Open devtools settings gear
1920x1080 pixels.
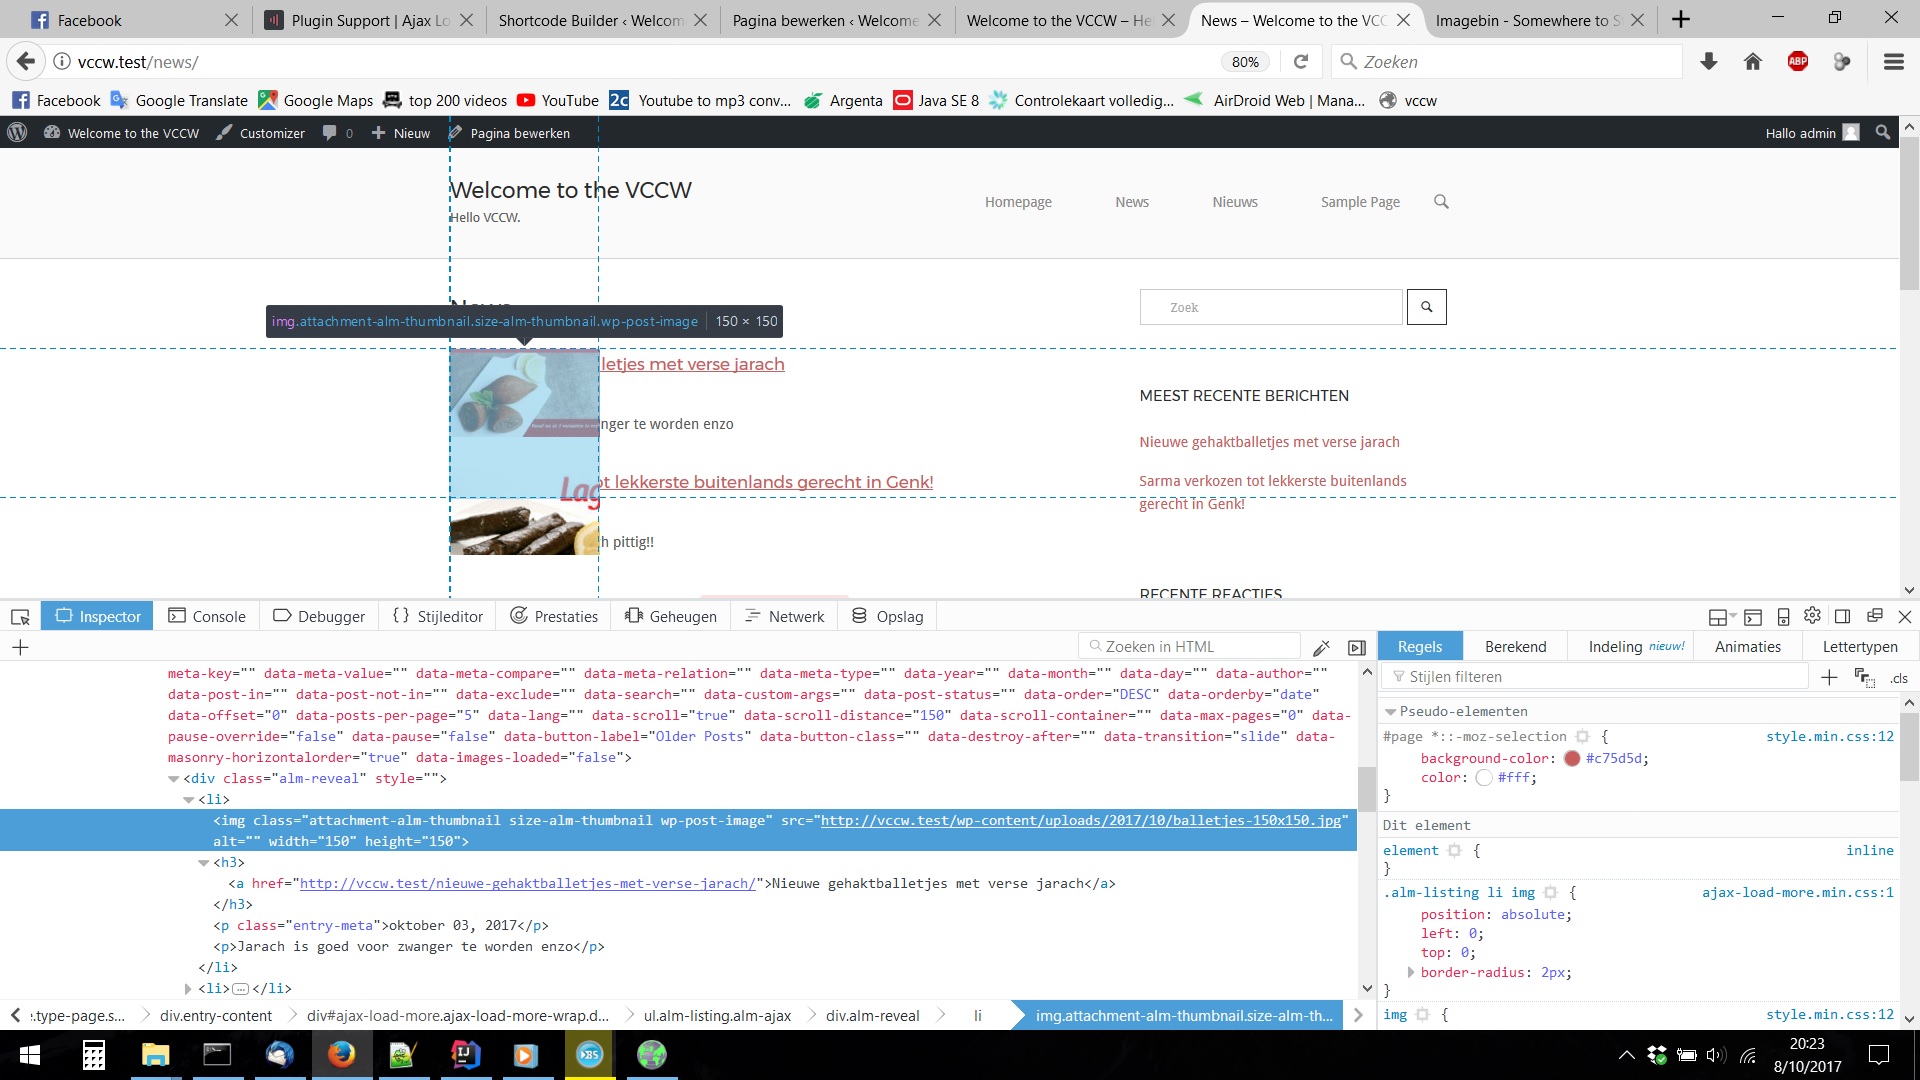pyautogui.click(x=1812, y=616)
